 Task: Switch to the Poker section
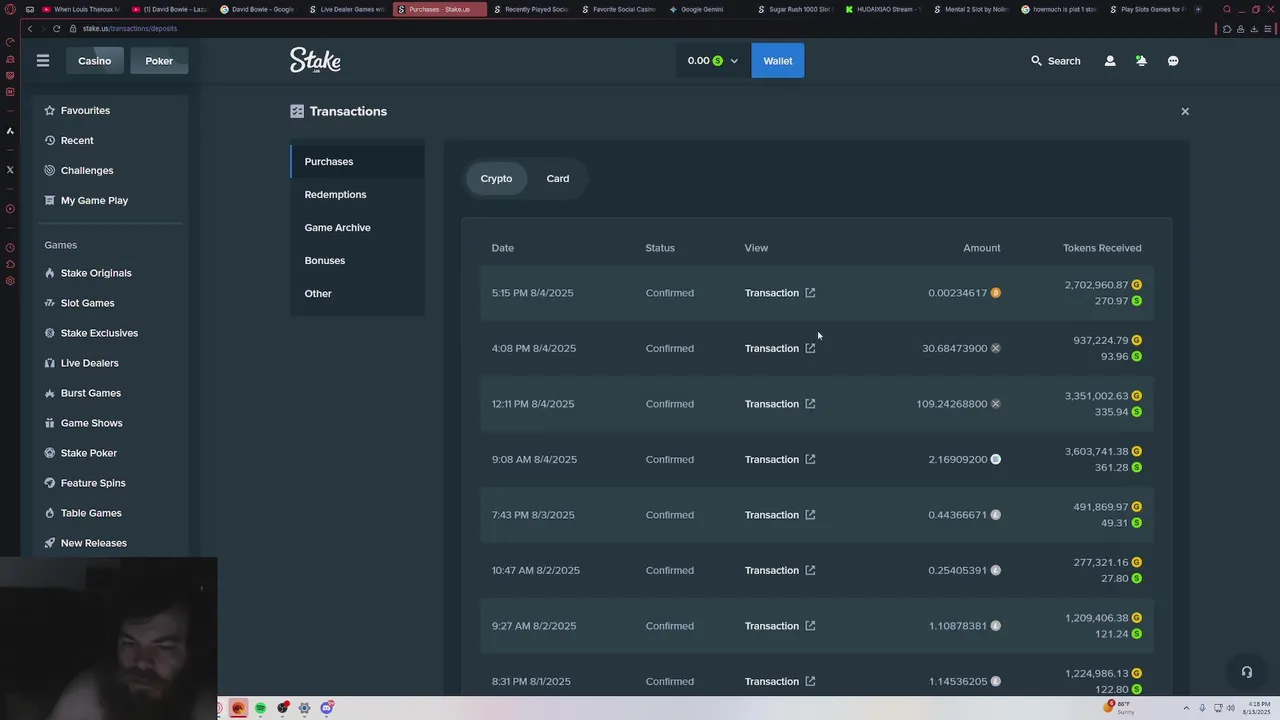click(159, 61)
